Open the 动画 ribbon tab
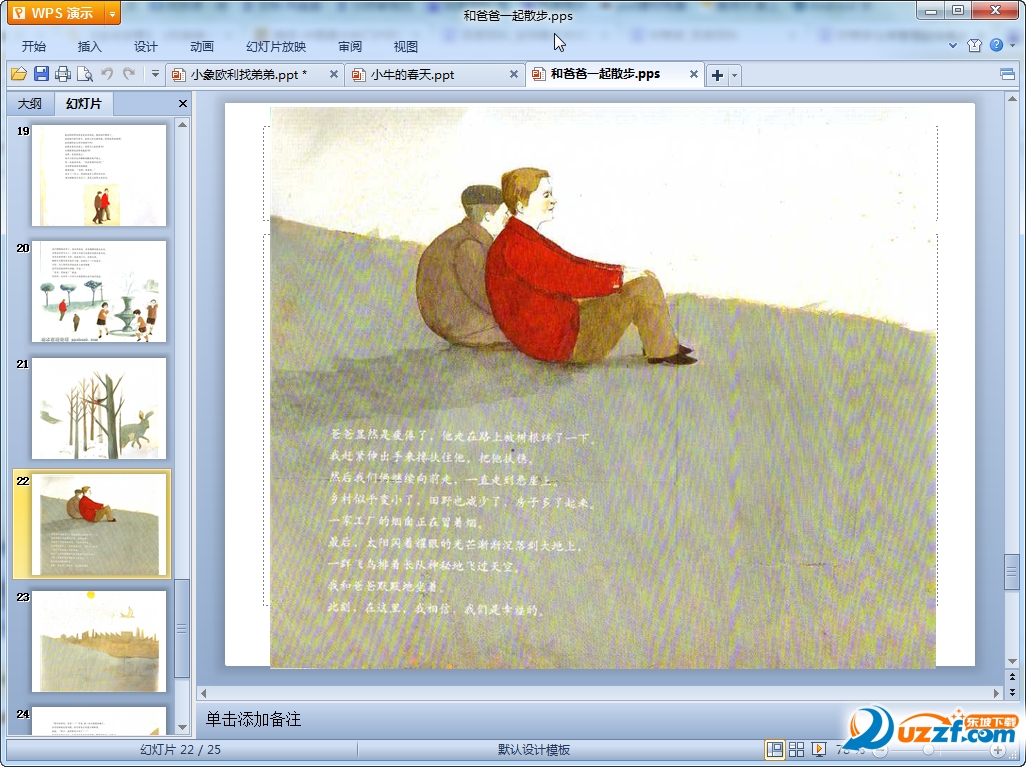Image resolution: width=1026 pixels, height=767 pixels. pos(202,46)
